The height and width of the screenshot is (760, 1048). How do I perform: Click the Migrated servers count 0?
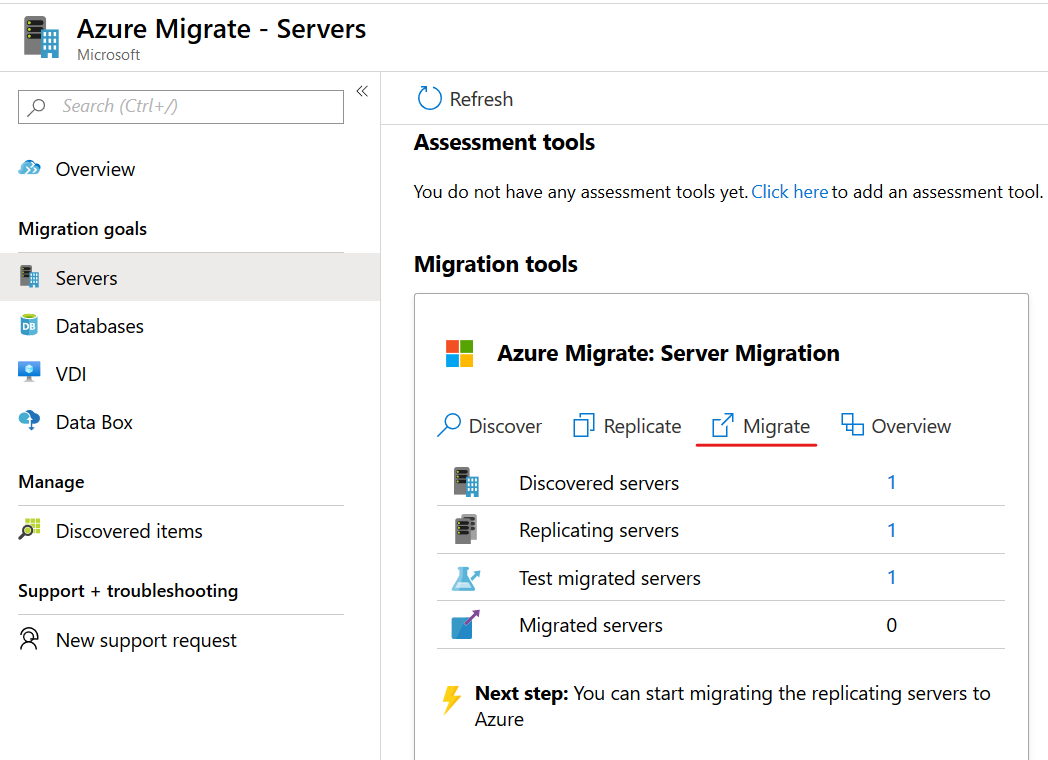(x=892, y=626)
